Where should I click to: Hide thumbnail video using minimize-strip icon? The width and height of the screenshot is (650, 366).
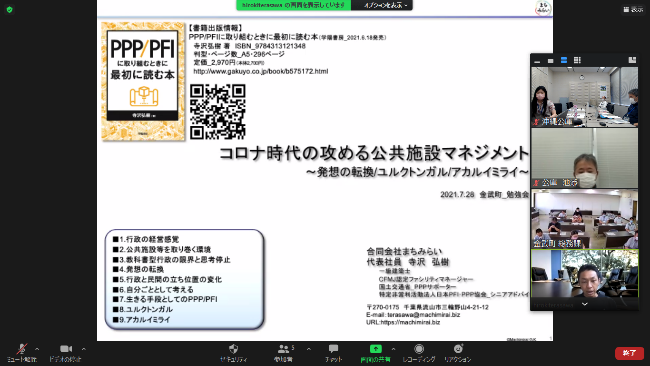537,61
